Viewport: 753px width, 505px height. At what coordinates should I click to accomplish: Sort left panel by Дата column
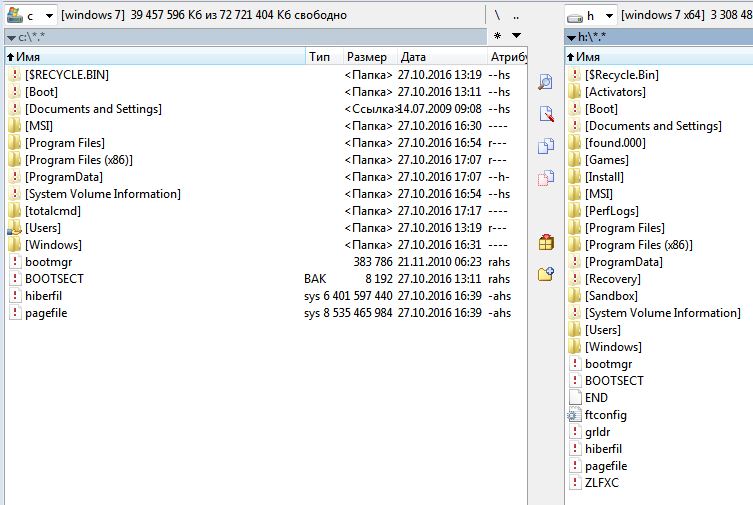[442, 57]
